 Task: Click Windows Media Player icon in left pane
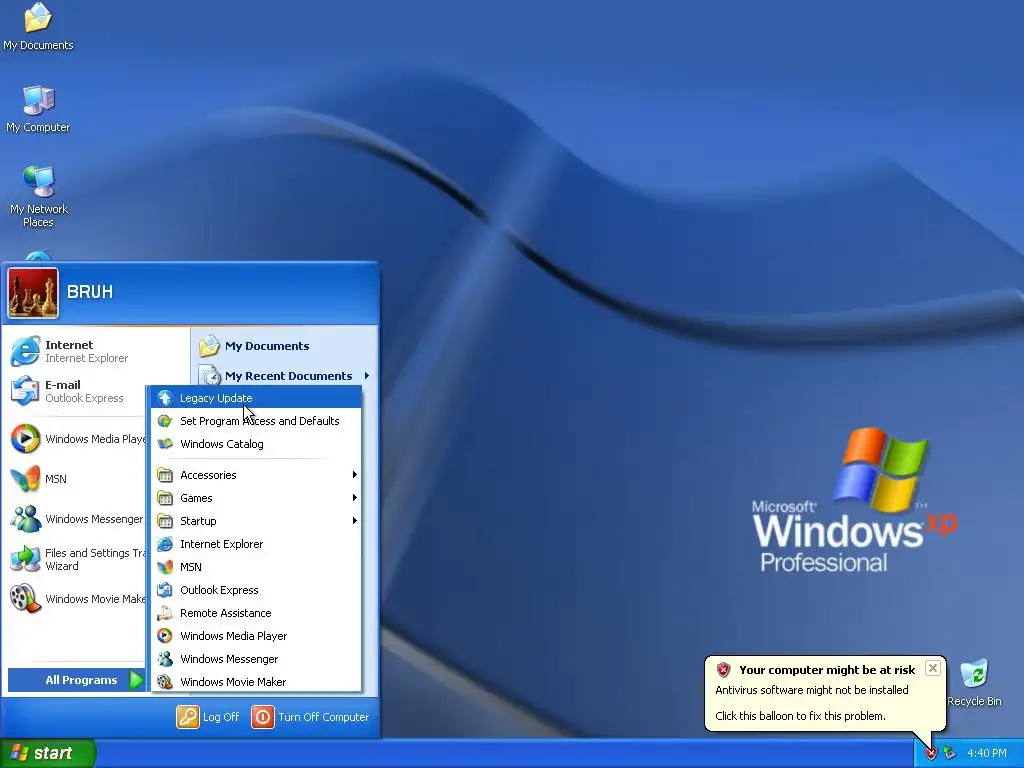click(25, 439)
